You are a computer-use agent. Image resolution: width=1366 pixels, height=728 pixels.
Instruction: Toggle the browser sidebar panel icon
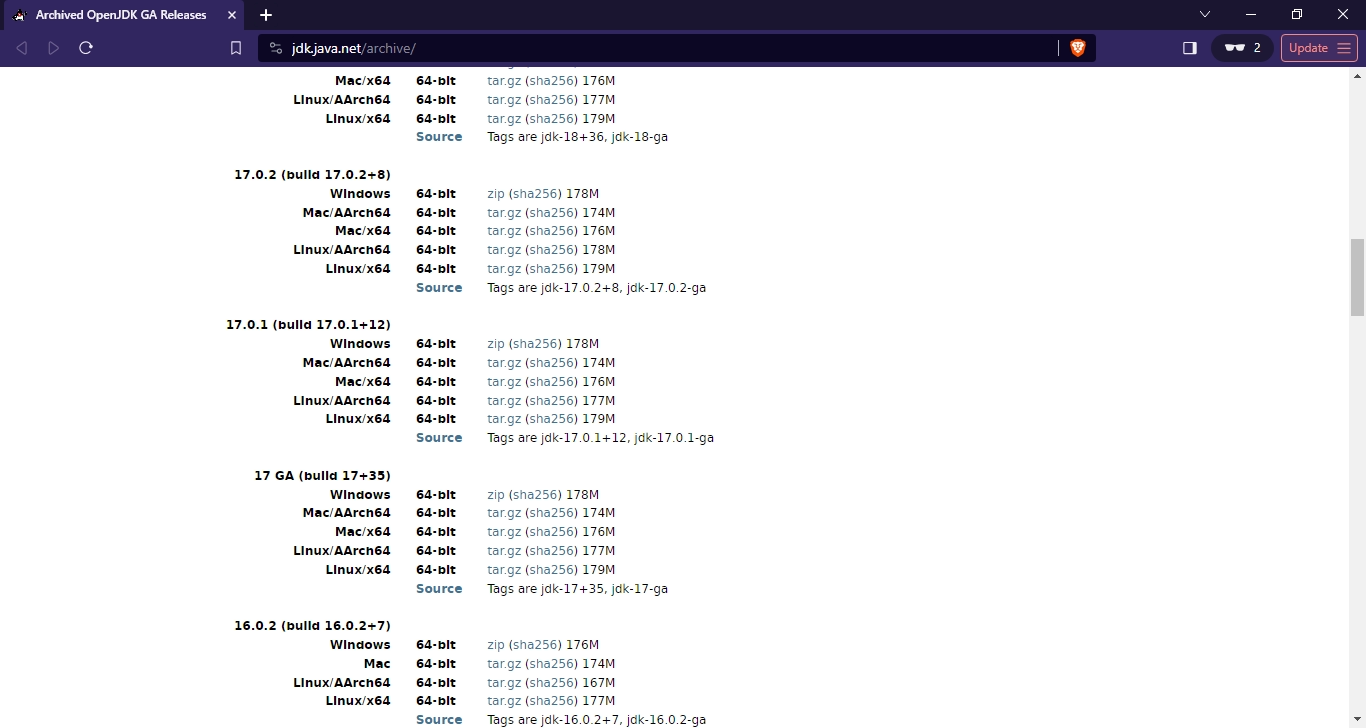point(1189,48)
